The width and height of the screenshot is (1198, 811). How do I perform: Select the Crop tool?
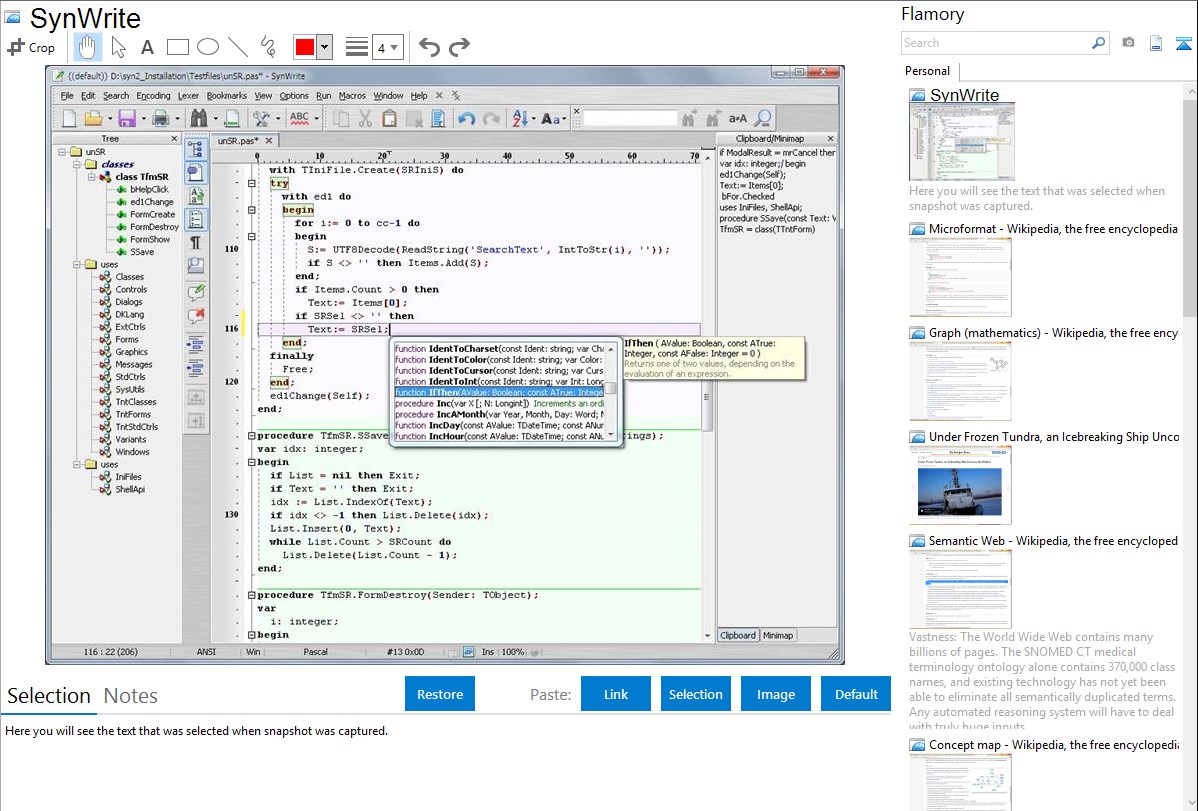point(31,47)
